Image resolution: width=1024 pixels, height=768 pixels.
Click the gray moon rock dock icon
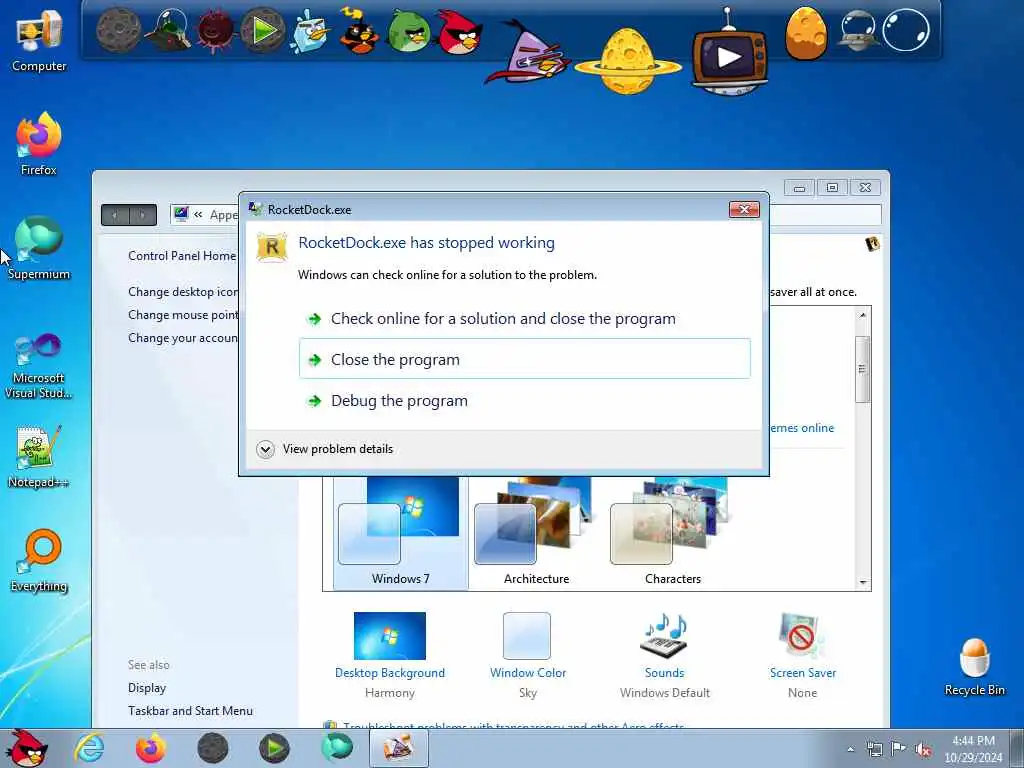118,30
